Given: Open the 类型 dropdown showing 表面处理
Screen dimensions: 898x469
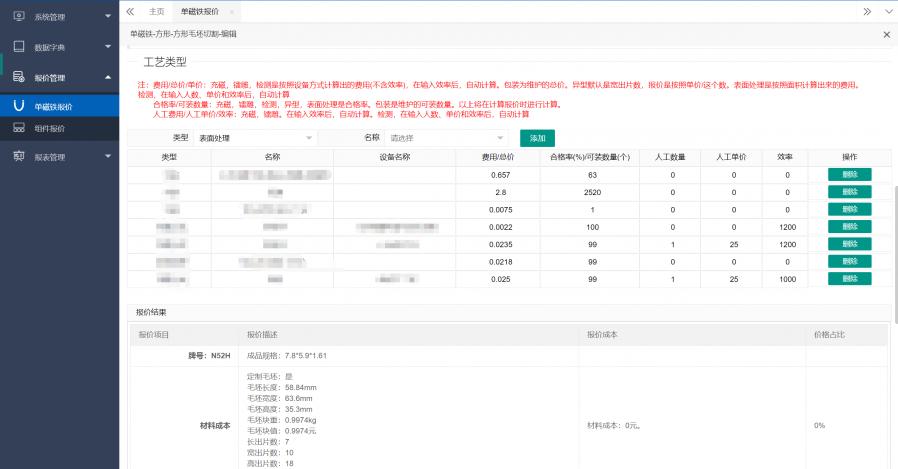Looking at the screenshot, I should click(x=255, y=137).
